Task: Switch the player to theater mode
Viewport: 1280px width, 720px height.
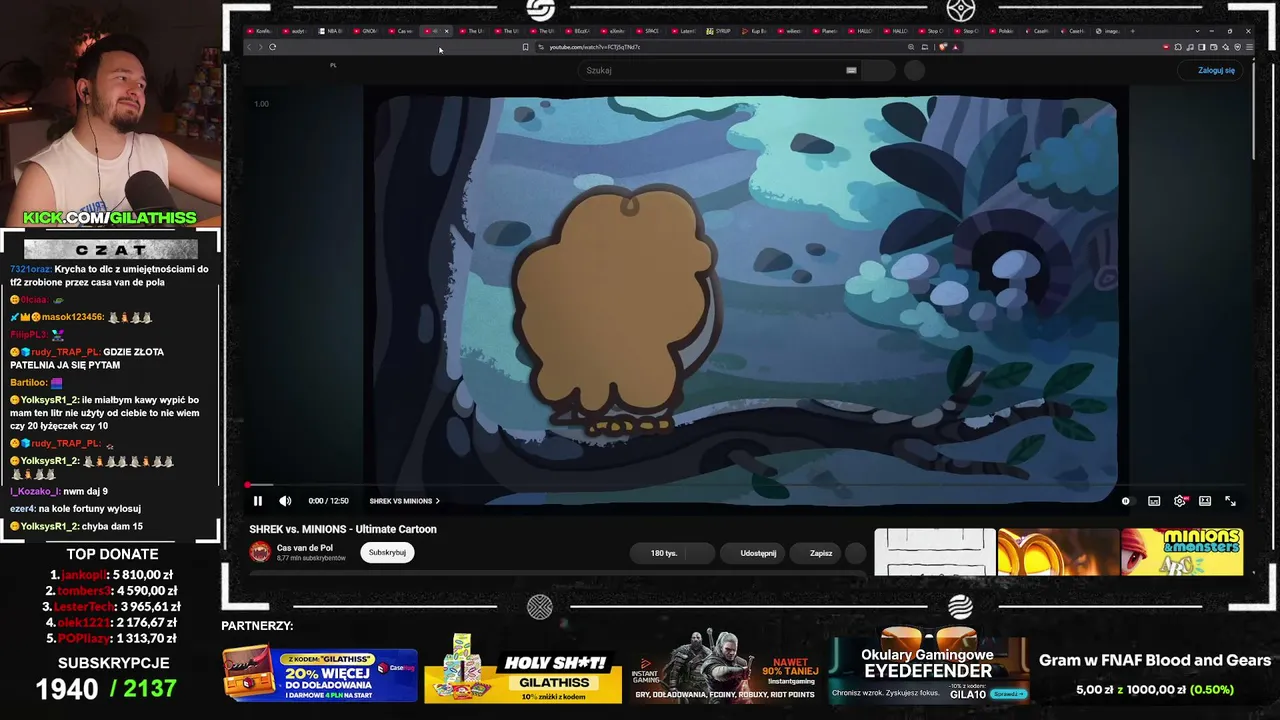Action: click(x=1205, y=501)
